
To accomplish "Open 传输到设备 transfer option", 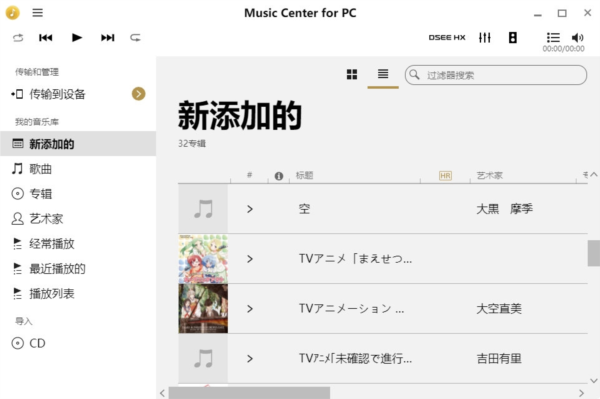I will (x=57, y=94).
